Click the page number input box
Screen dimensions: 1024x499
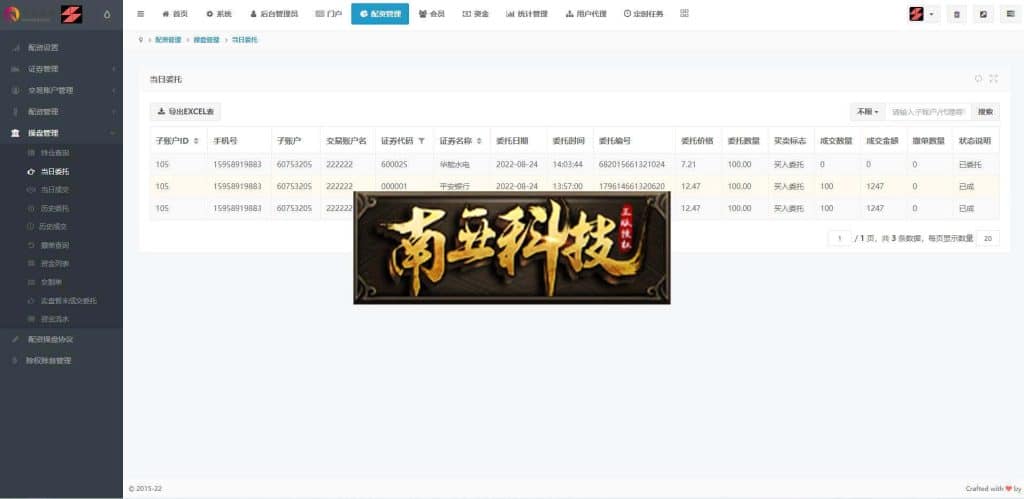(840, 238)
